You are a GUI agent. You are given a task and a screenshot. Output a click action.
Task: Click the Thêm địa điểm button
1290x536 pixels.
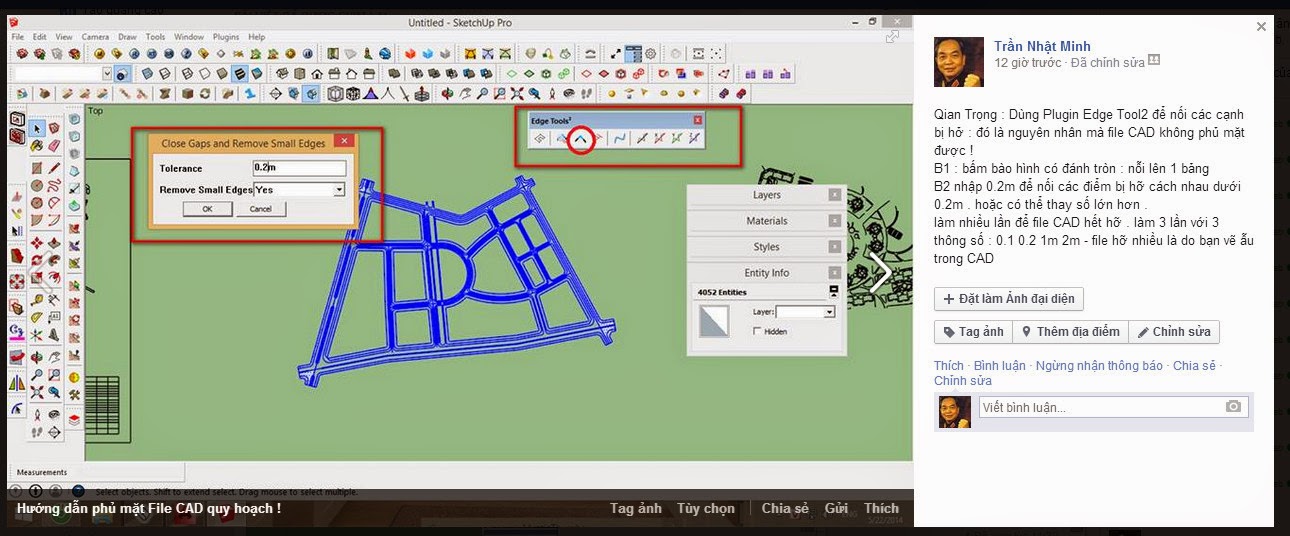coord(1070,332)
